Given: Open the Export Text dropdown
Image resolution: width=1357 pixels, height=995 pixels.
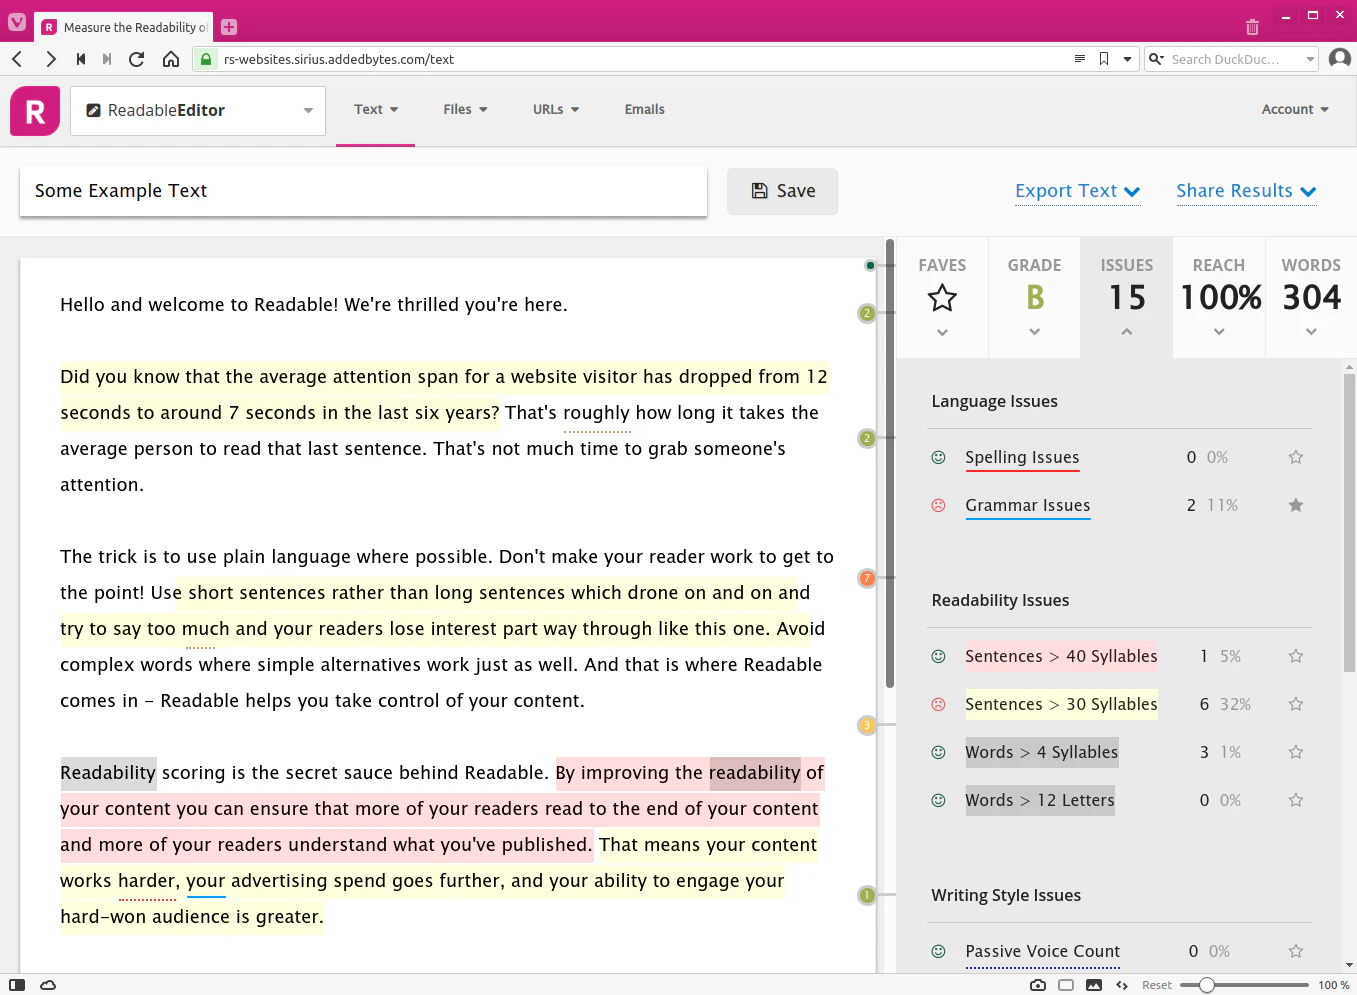Looking at the screenshot, I should [1077, 191].
